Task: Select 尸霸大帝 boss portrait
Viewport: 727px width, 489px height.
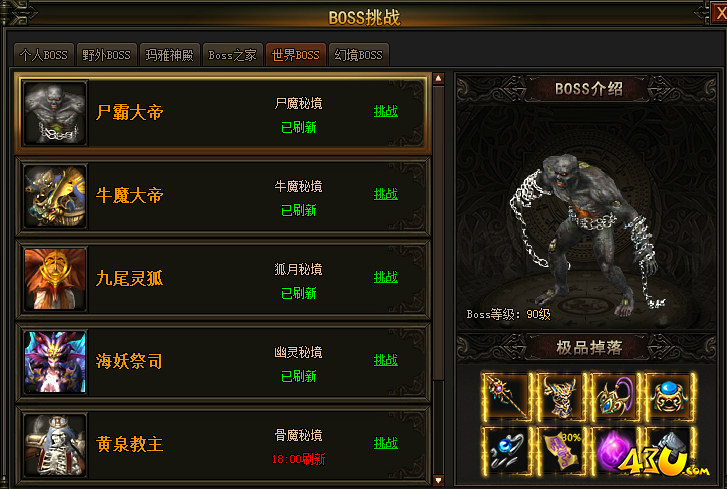Action: point(55,113)
